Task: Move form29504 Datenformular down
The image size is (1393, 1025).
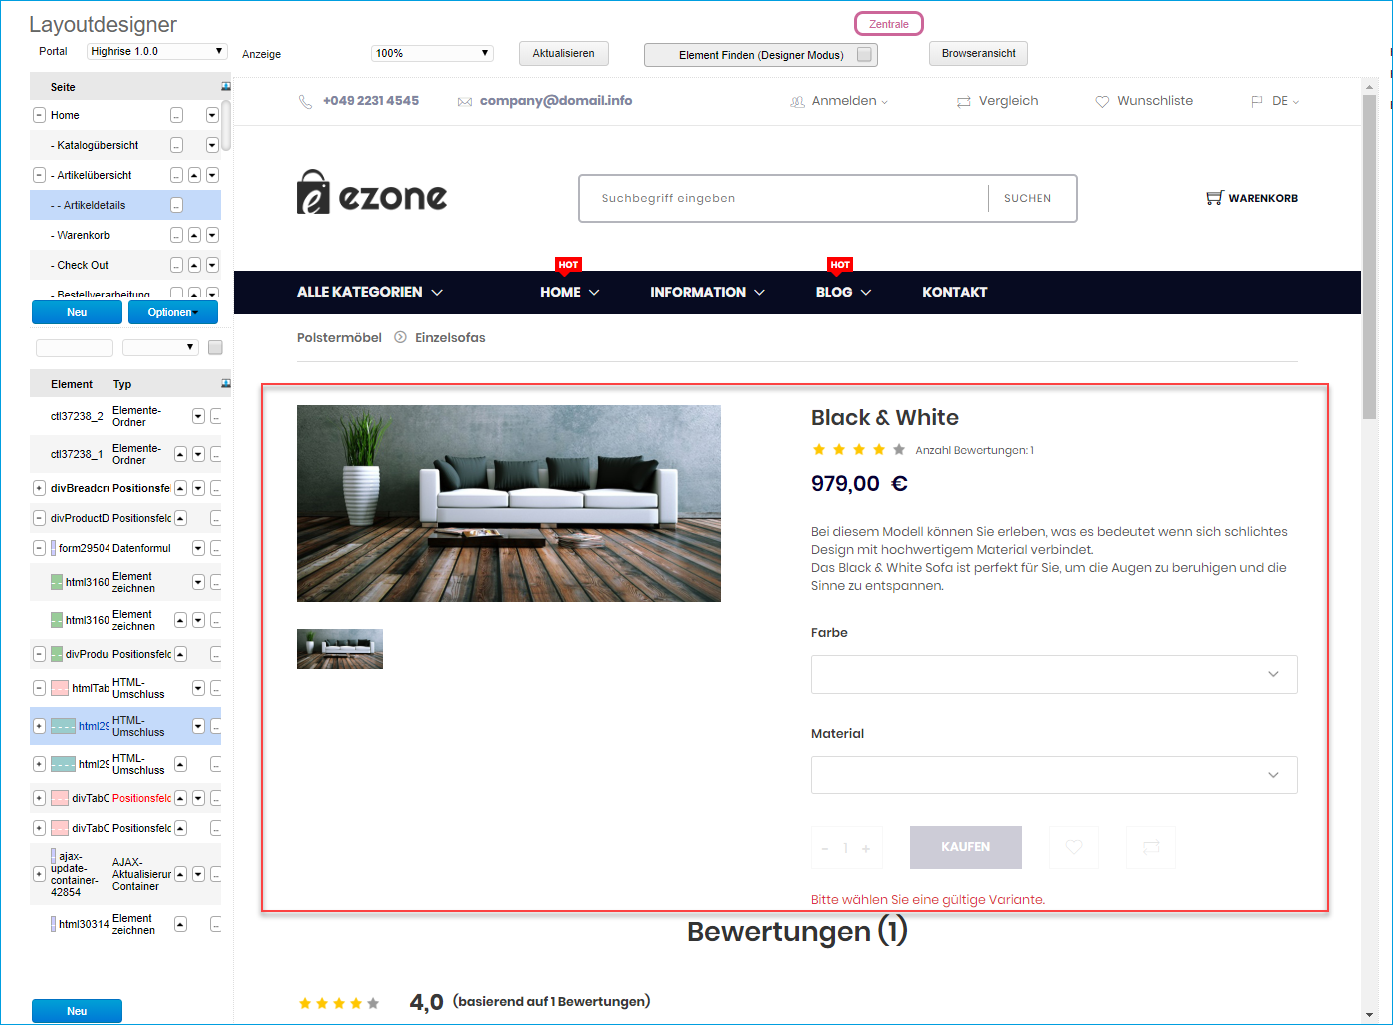Action: 198,548
